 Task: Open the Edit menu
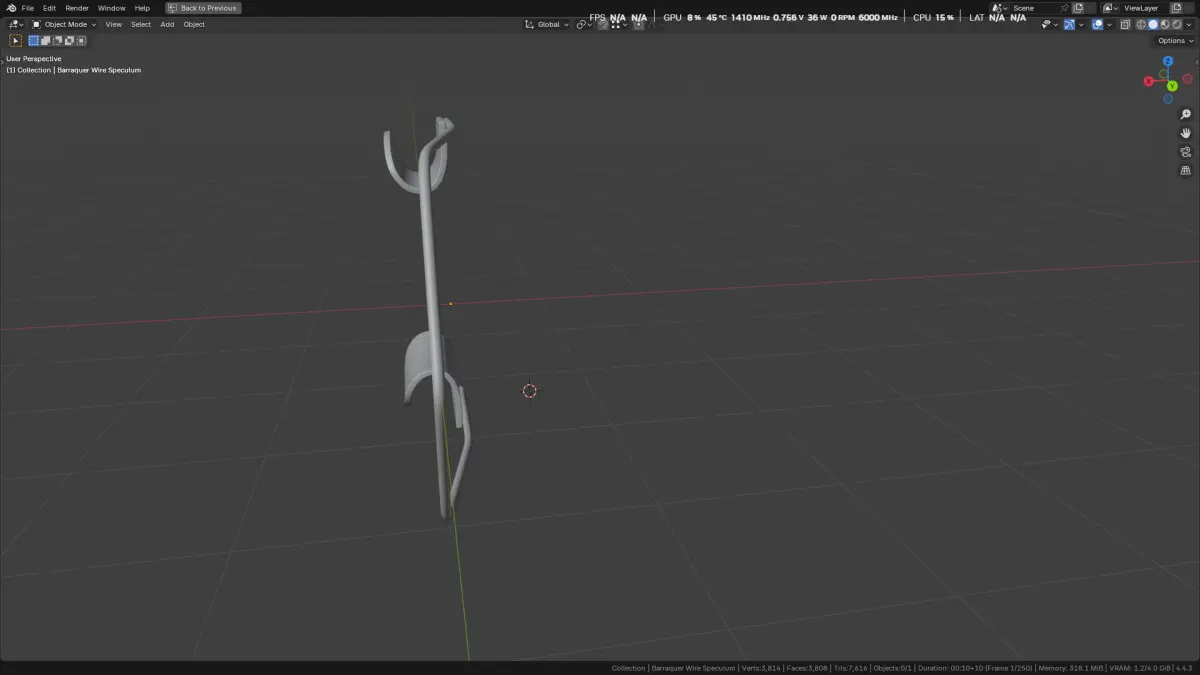tap(49, 8)
